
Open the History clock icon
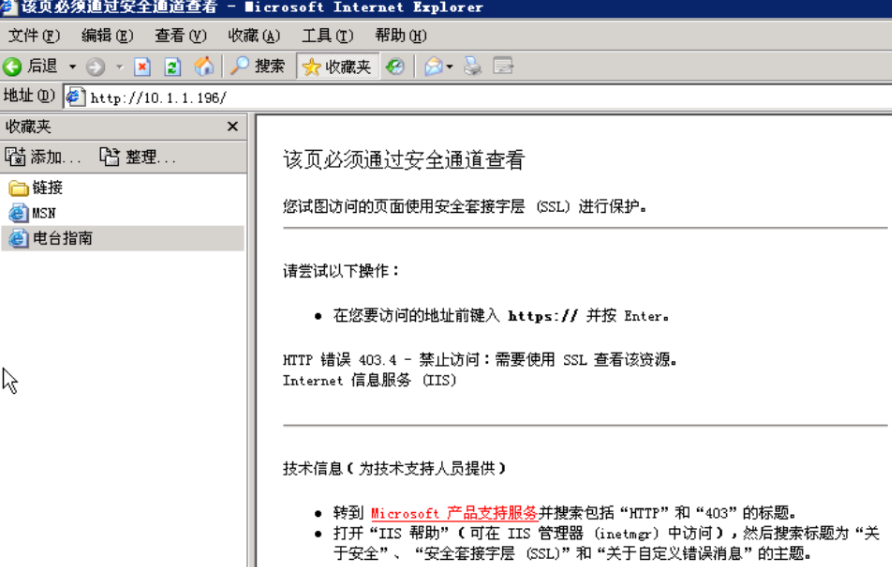(395, 67)
